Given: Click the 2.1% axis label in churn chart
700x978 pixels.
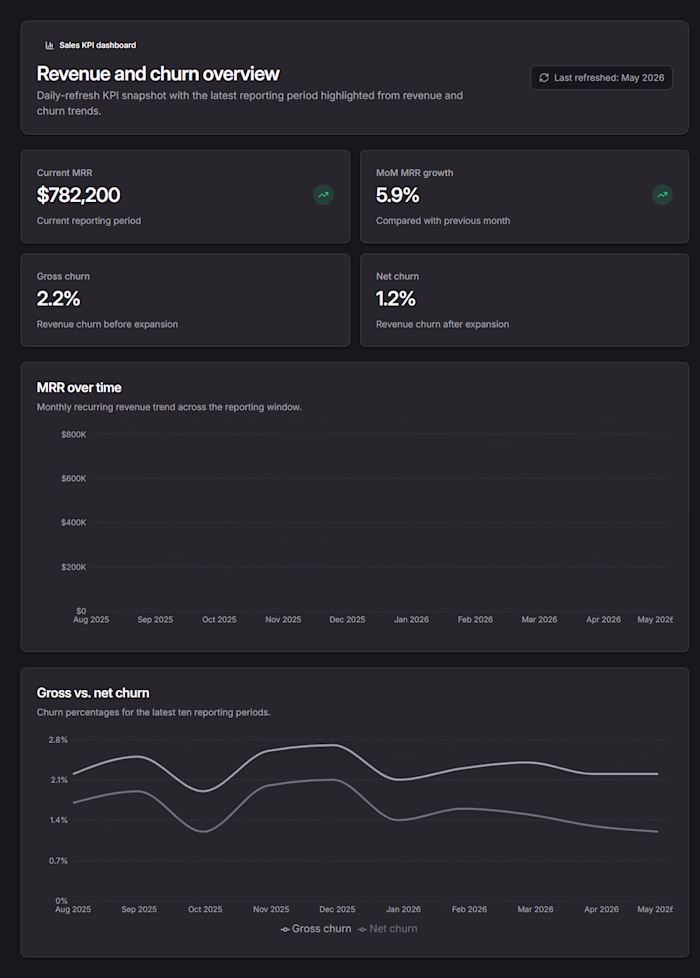Looking at the screenshot, I should [x=59, y=780].
